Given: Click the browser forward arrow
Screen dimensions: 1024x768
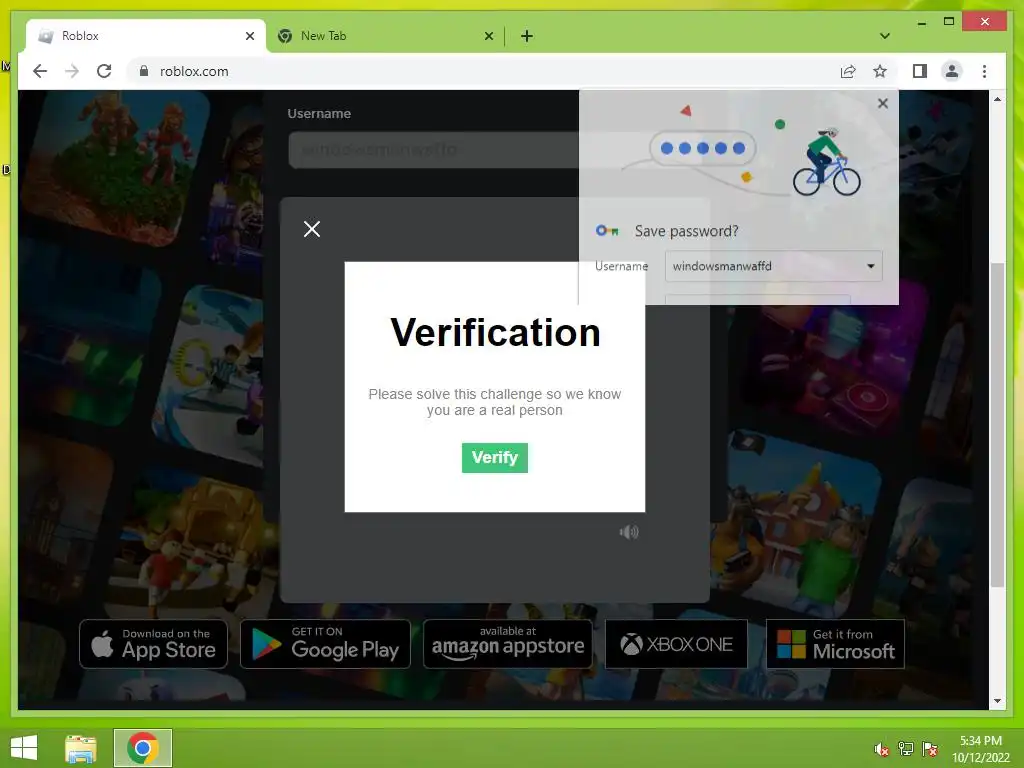Looking at the screenshot, I should (x=72, y=71).
